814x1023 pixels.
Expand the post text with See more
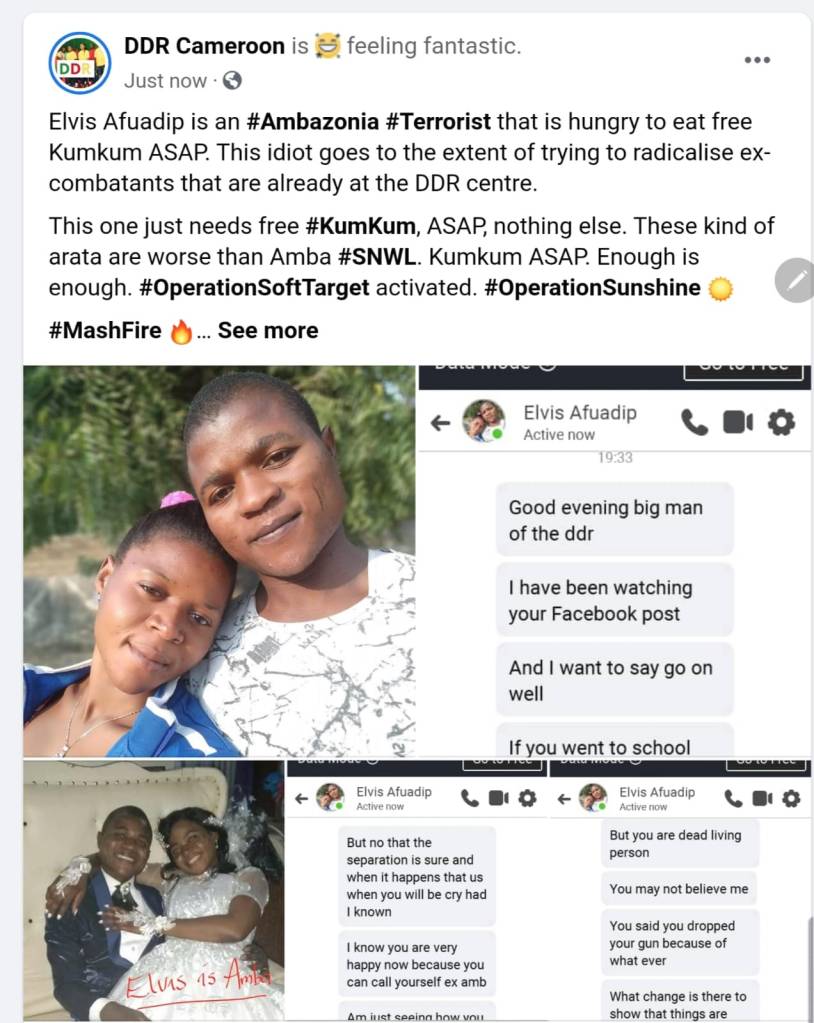coord(268,331)
